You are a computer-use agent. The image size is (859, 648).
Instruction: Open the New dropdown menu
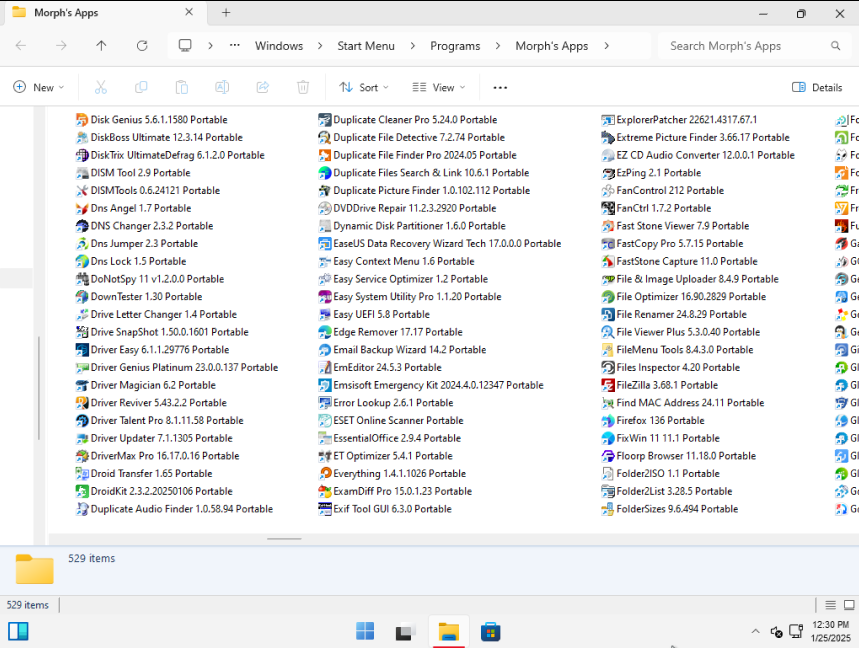38,87
